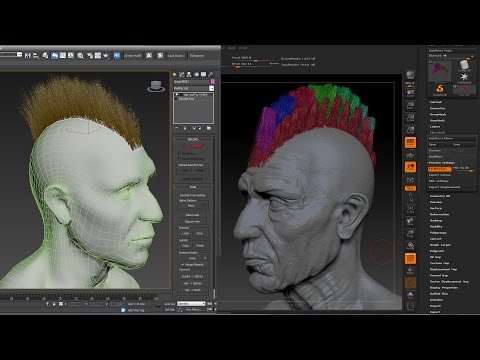This screenshot has height=360, width=480.
Task: Select the SimpleBrush tool thumbnail
Action: 440,90
